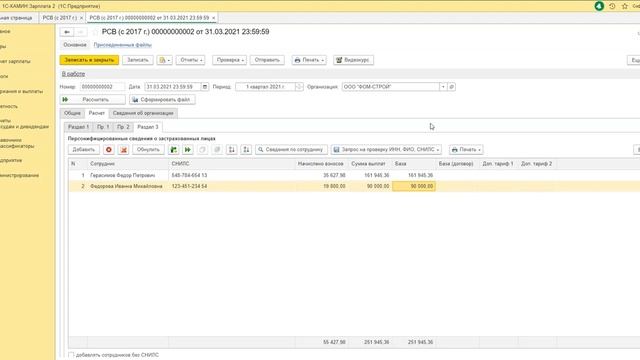Screen dimensions: 640x360
Task: Click the green notification bell icon
Action: tap(599, 6)
